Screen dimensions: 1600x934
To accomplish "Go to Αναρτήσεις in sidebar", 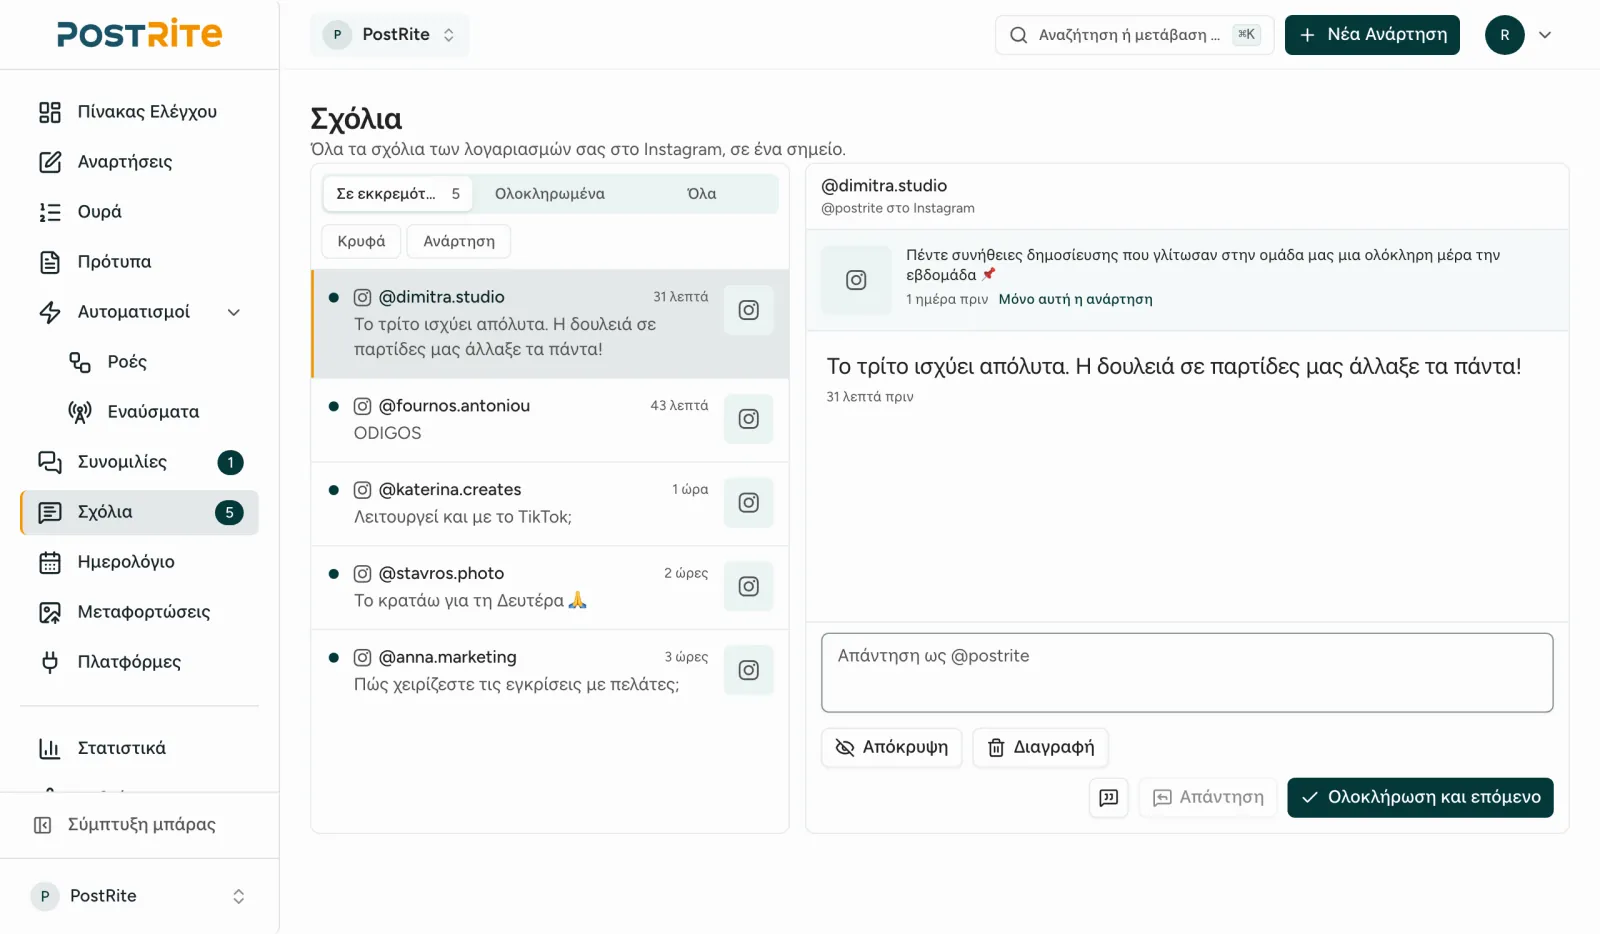I will click(139, 162).
